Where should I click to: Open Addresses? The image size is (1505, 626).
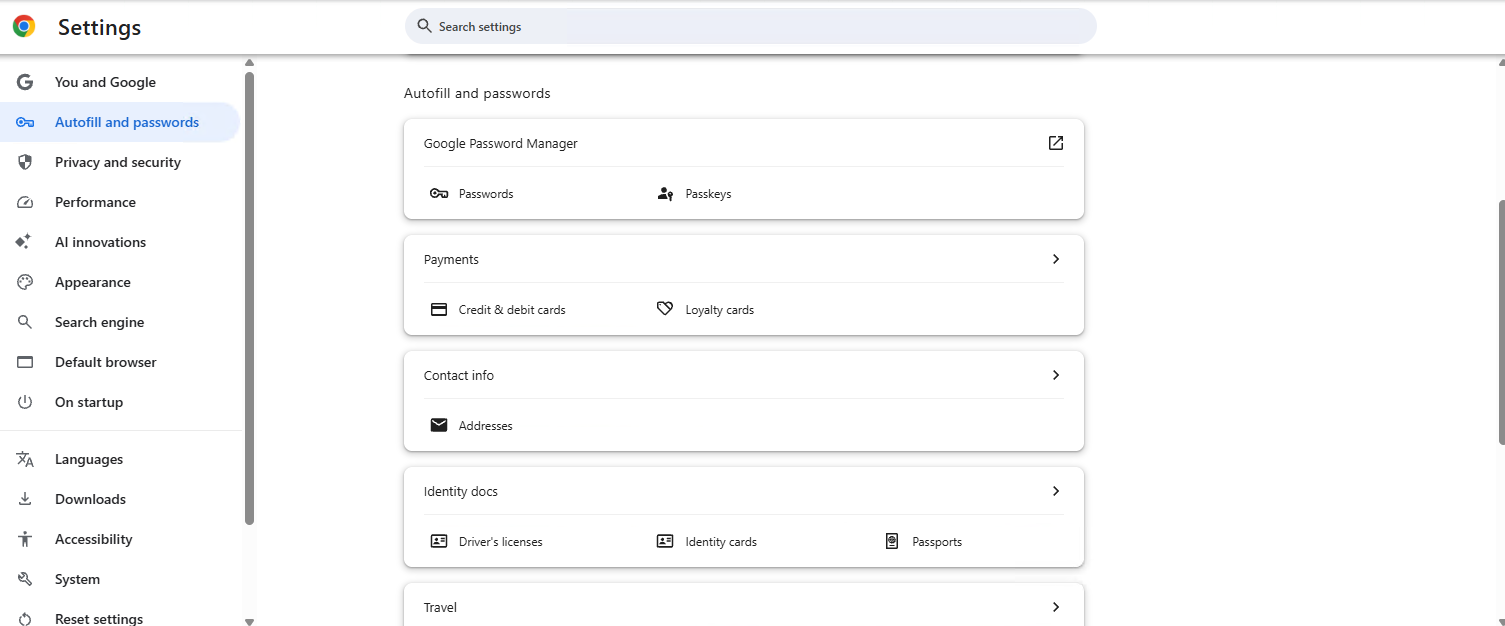pos(485,426)
